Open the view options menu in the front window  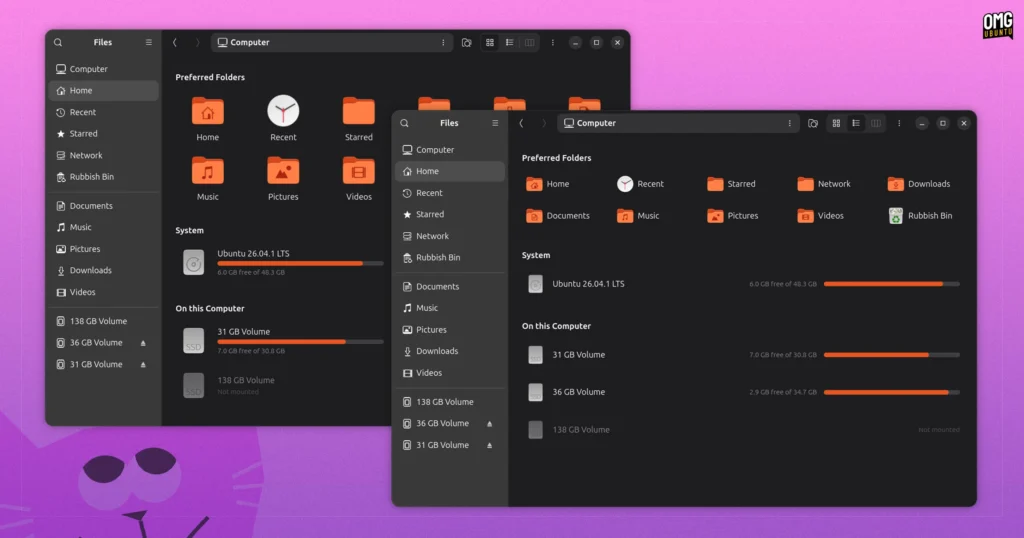[899, 123]
